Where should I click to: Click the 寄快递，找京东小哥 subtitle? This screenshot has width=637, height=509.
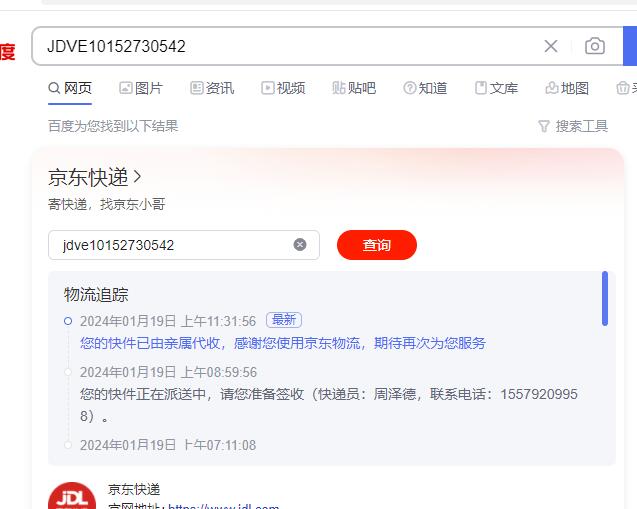pyautogui.click(x=106, y=204)
